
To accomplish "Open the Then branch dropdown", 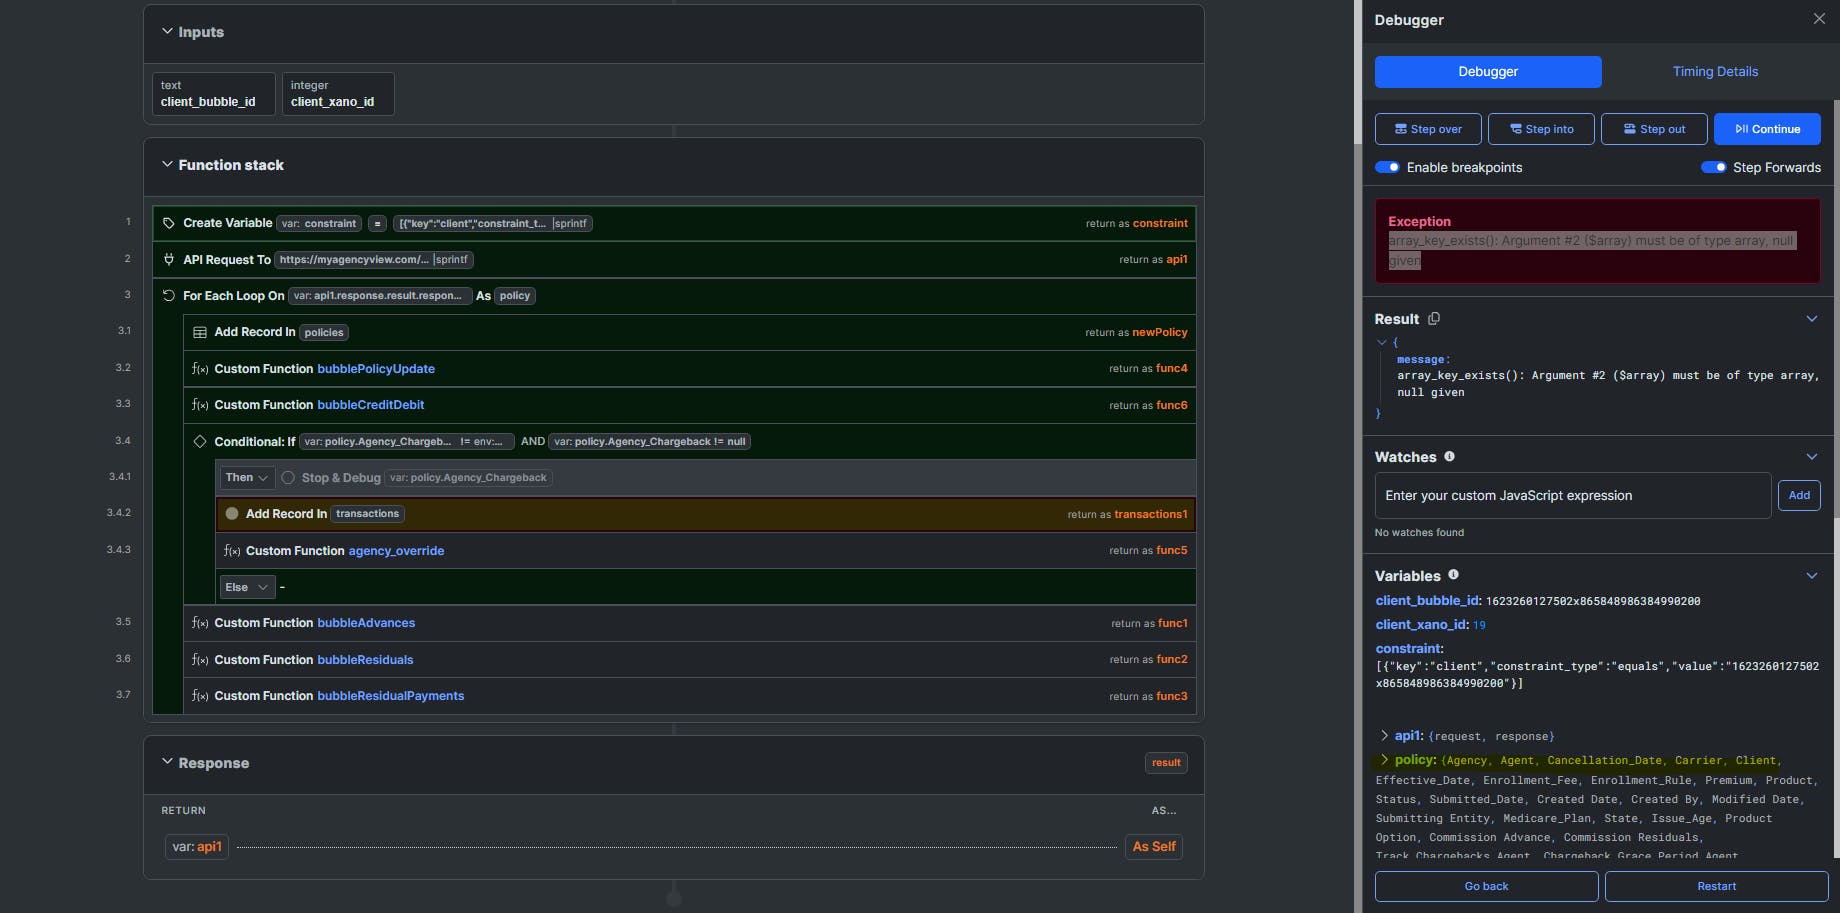I will [246, 478].
